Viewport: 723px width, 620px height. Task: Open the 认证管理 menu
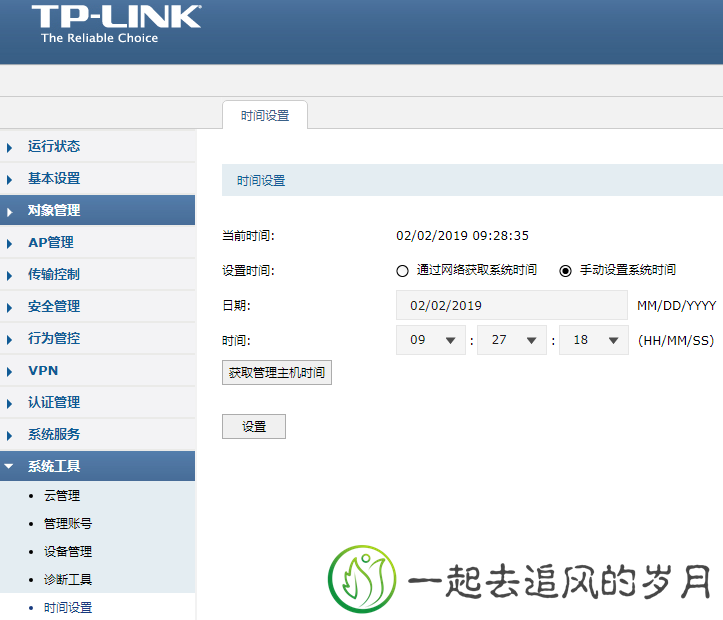tap(54, 402)
